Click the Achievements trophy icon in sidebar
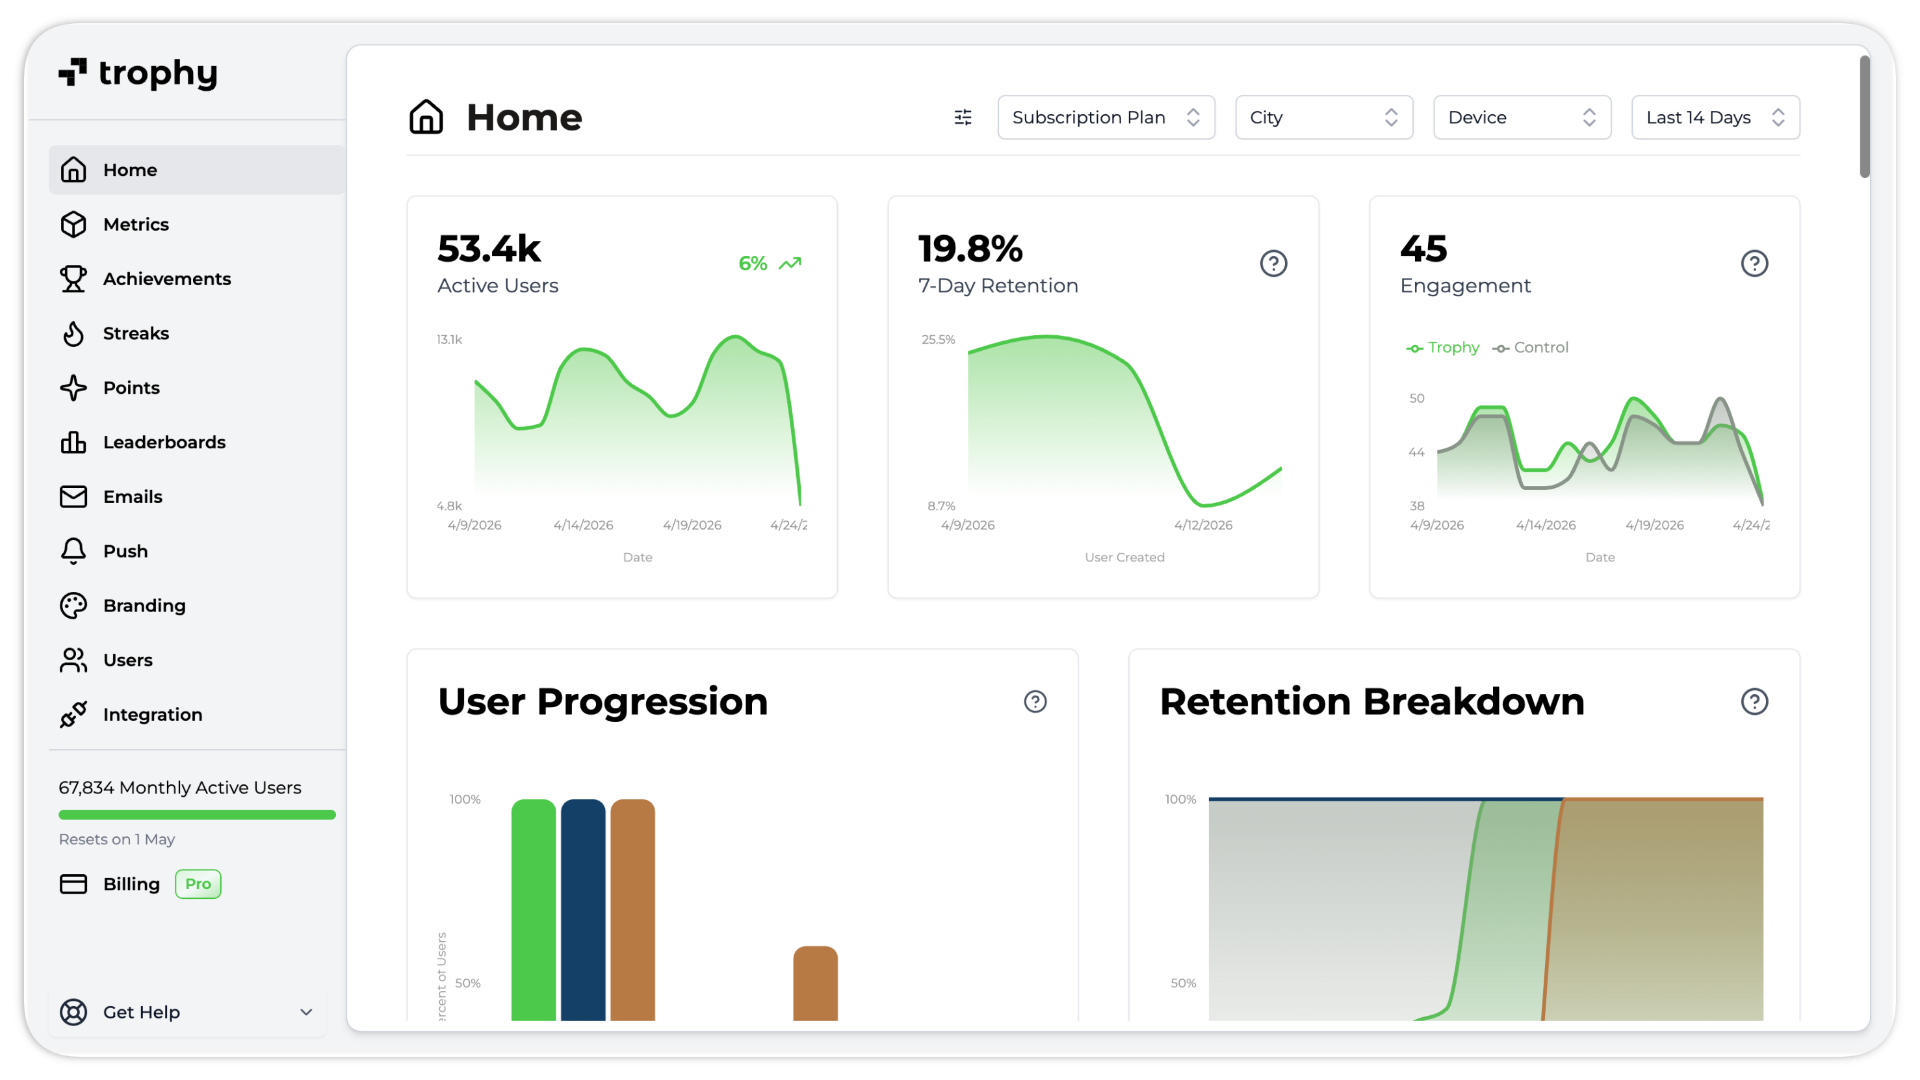The image size is (1920, 1080). (73, 279)
